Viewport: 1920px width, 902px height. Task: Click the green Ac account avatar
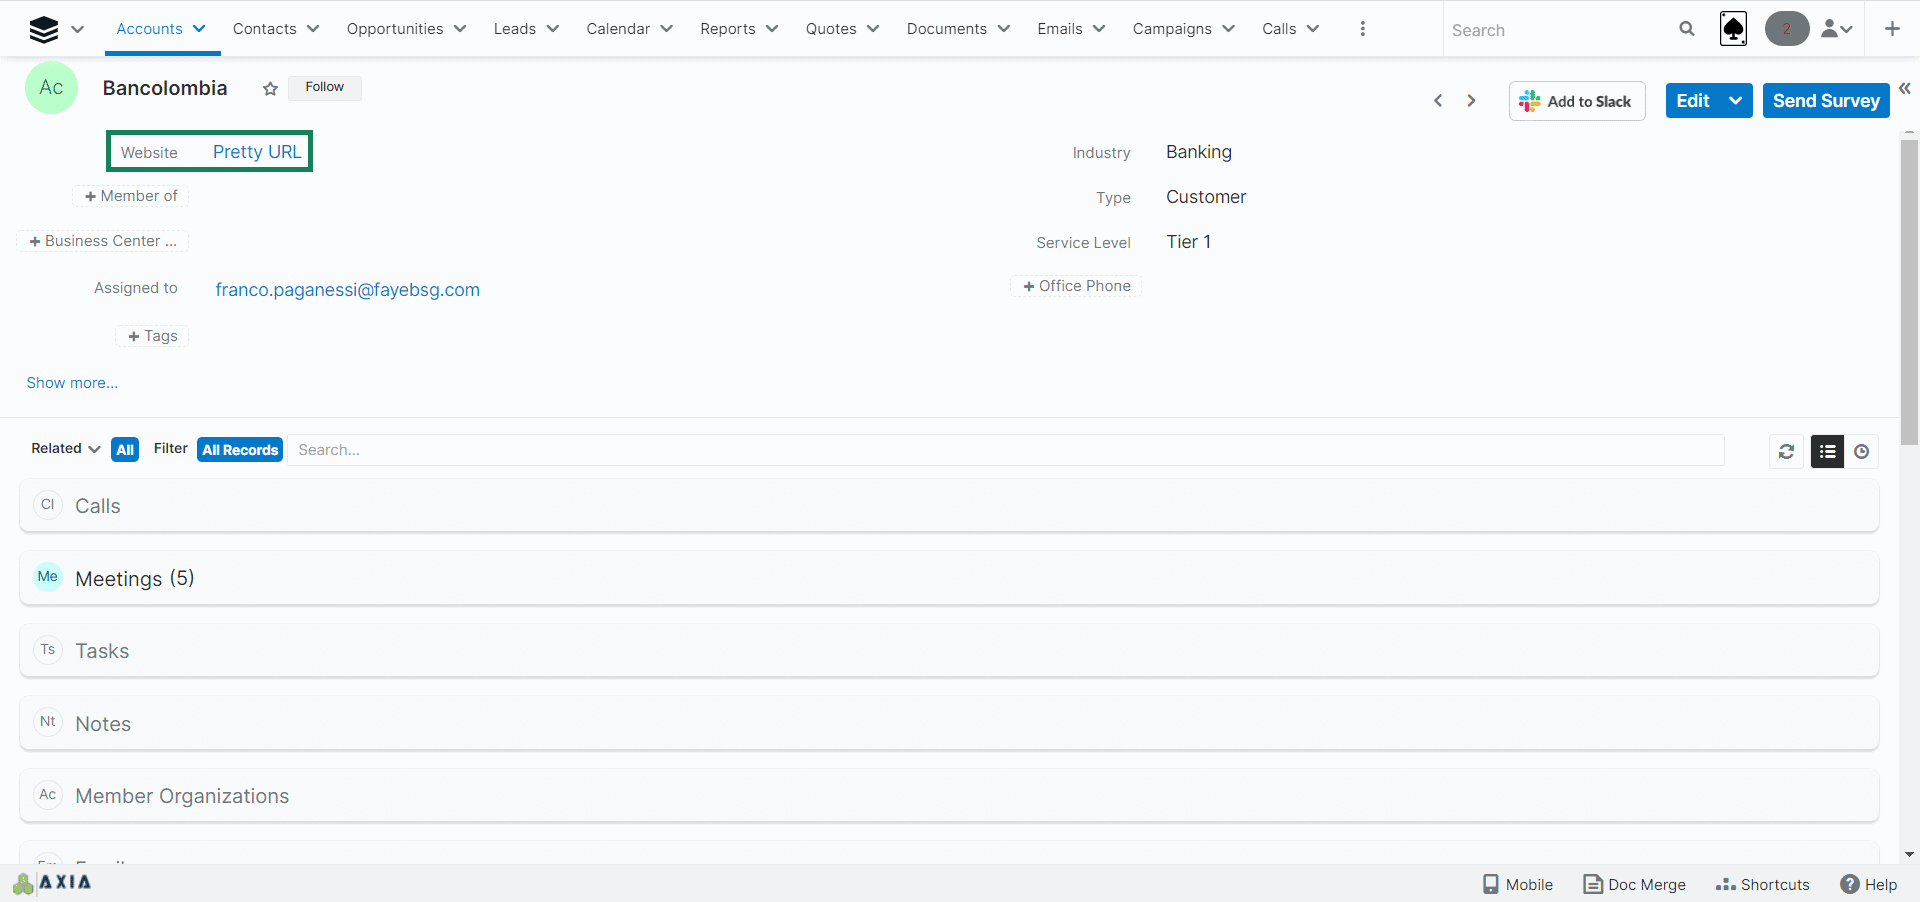tap(51, 88)
